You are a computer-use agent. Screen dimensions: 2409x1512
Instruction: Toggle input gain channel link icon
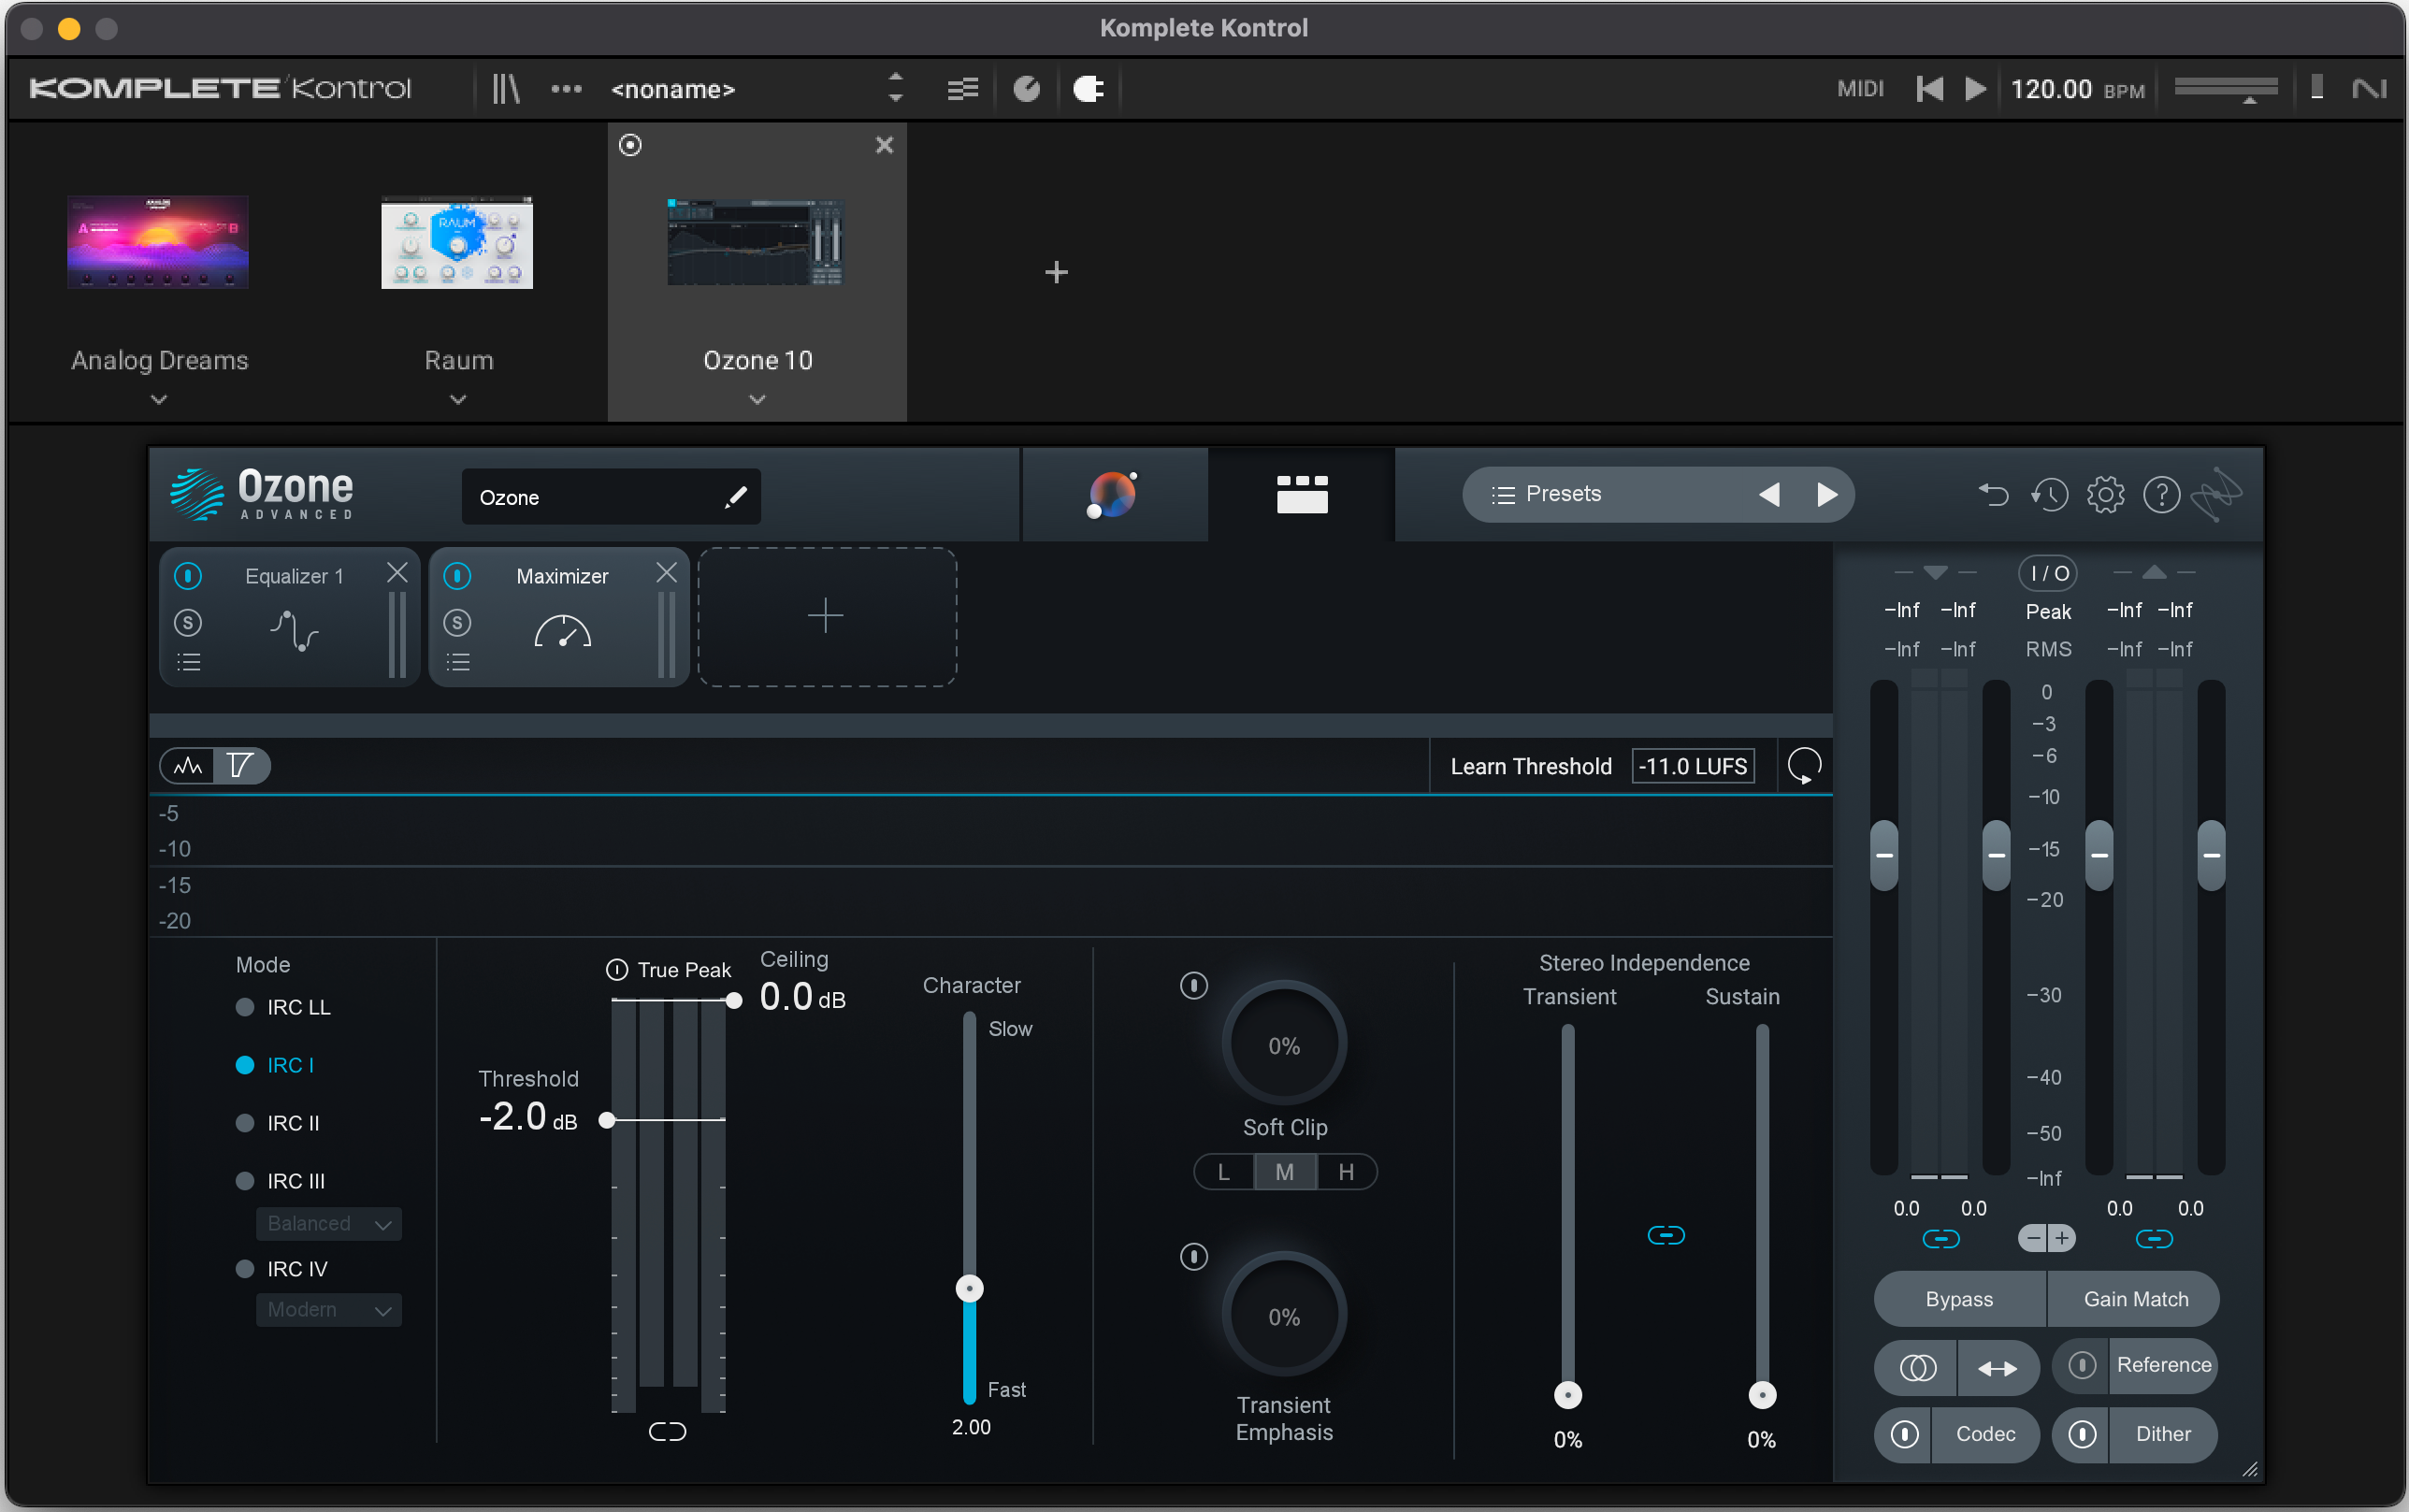point(1940,1240)
